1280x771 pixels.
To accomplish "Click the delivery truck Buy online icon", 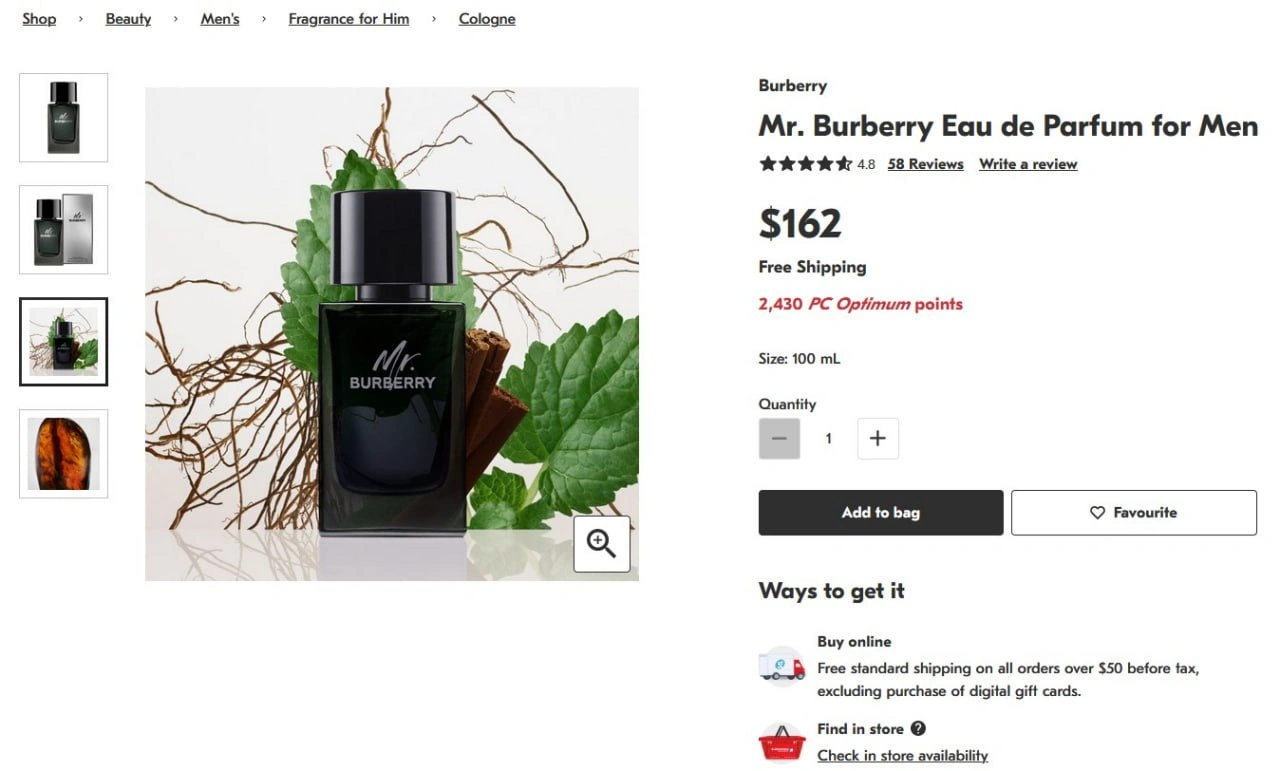I will tap(781, 666).
